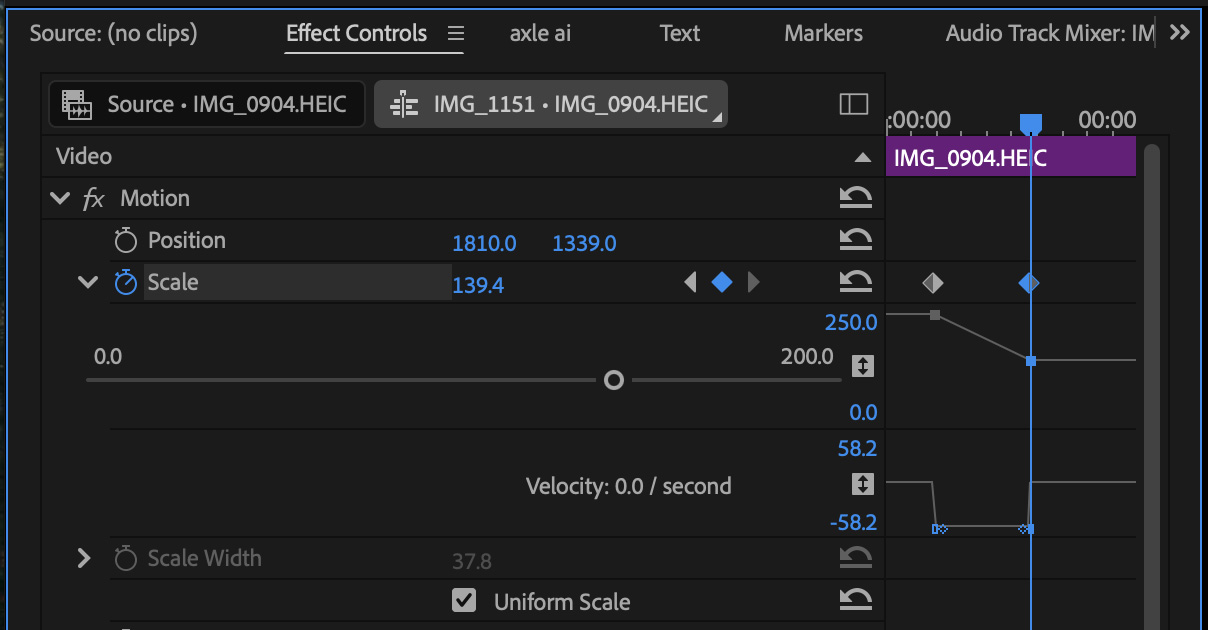1208x630 pixels.
Task: Toggle Position animation stopwatch
Action: [x=125, y=241]
